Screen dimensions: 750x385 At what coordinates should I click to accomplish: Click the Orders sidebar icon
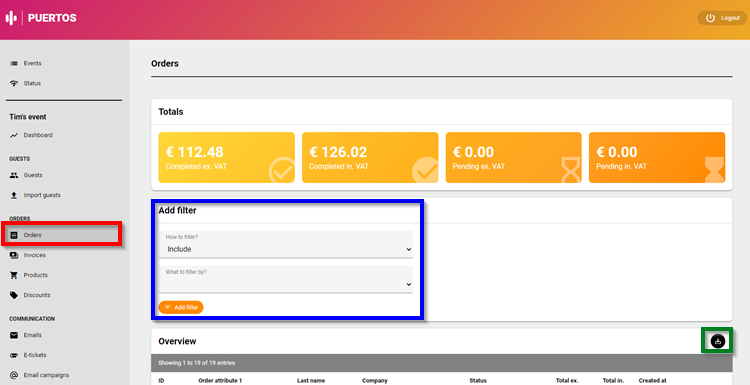coord(14,235)
